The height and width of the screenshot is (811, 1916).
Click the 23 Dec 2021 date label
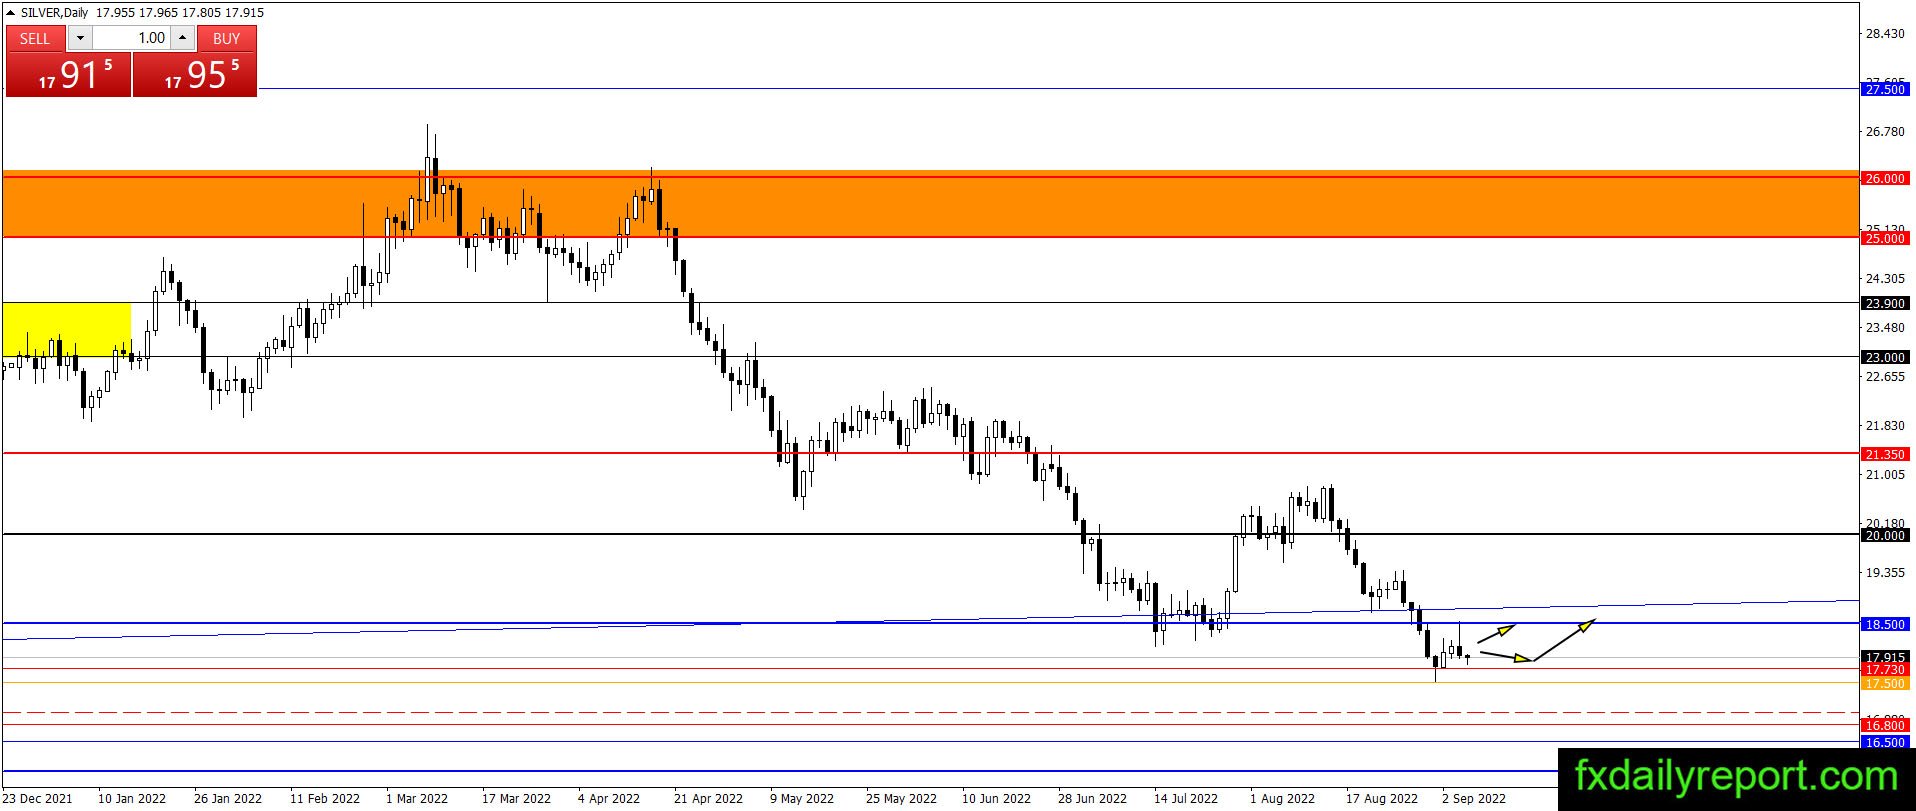[x=36, y=799]
